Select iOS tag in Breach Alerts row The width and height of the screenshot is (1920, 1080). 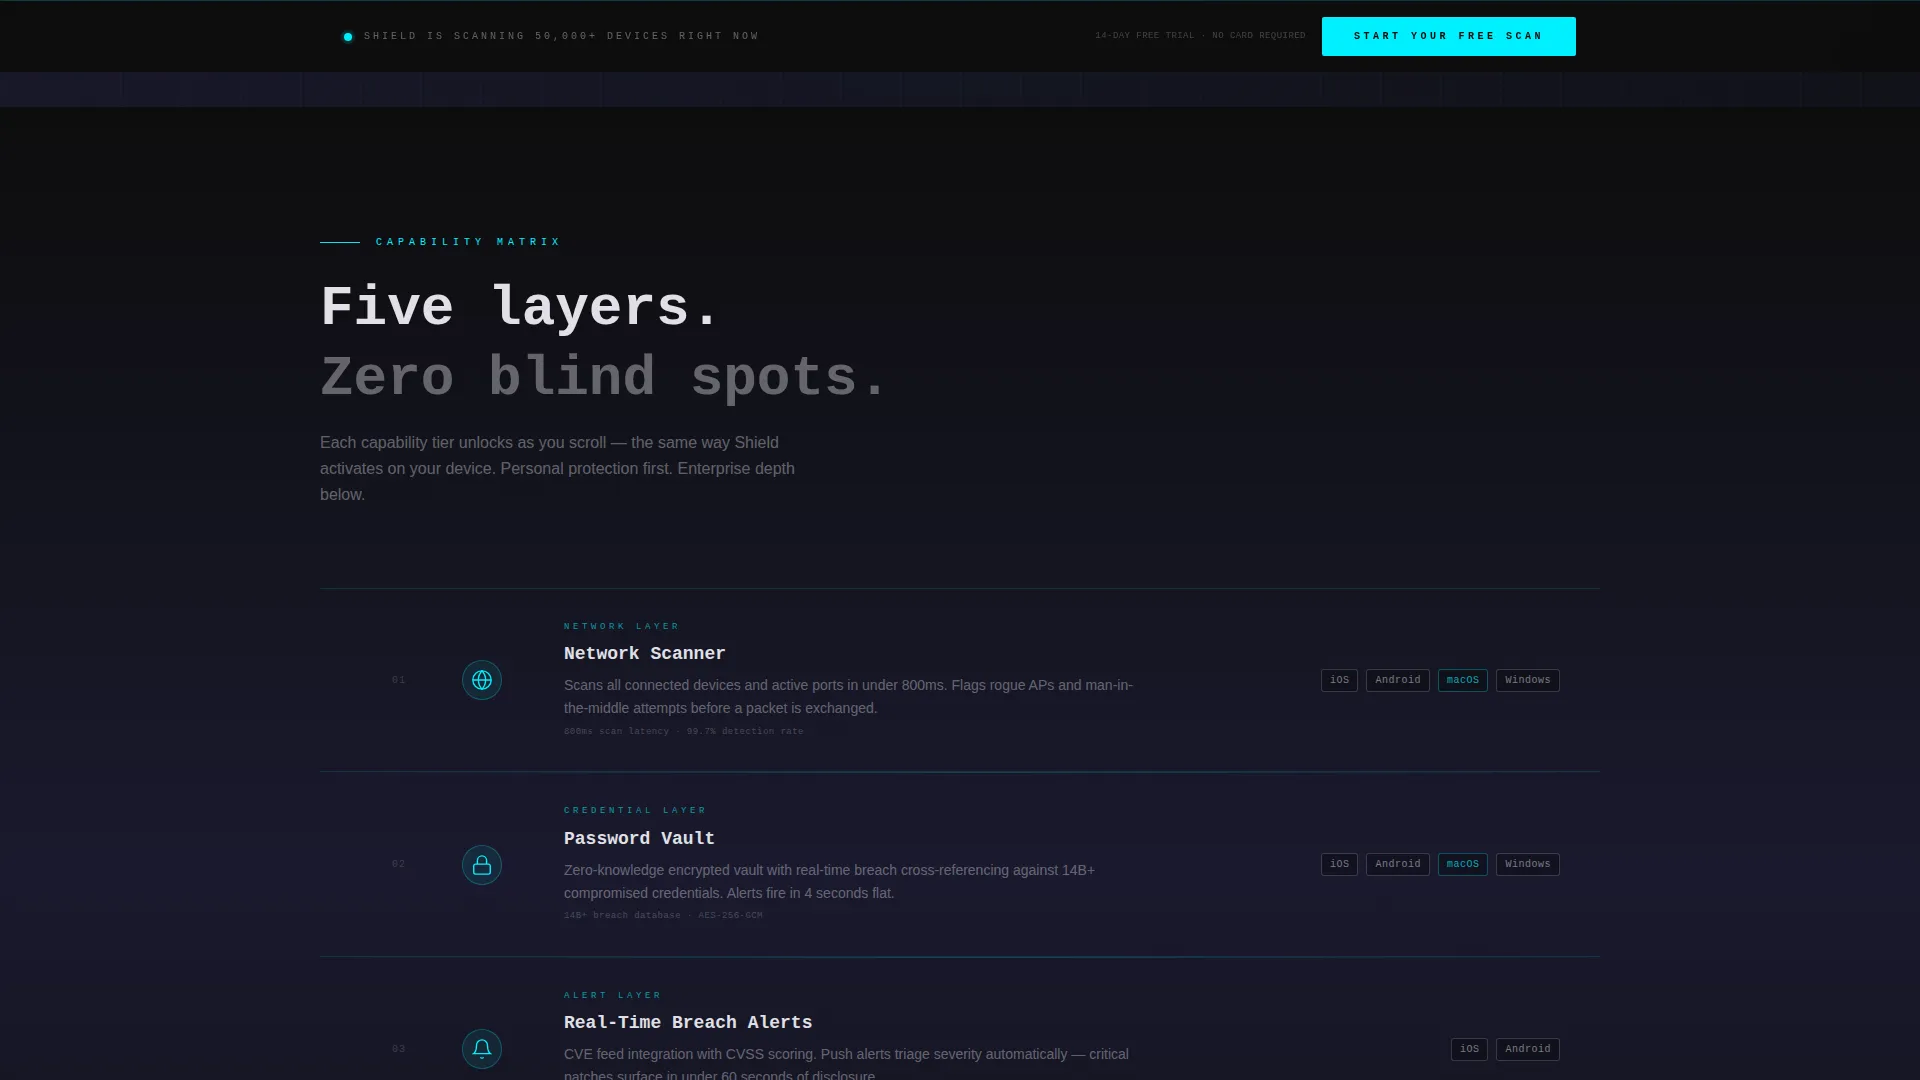click(1469, 1049)
